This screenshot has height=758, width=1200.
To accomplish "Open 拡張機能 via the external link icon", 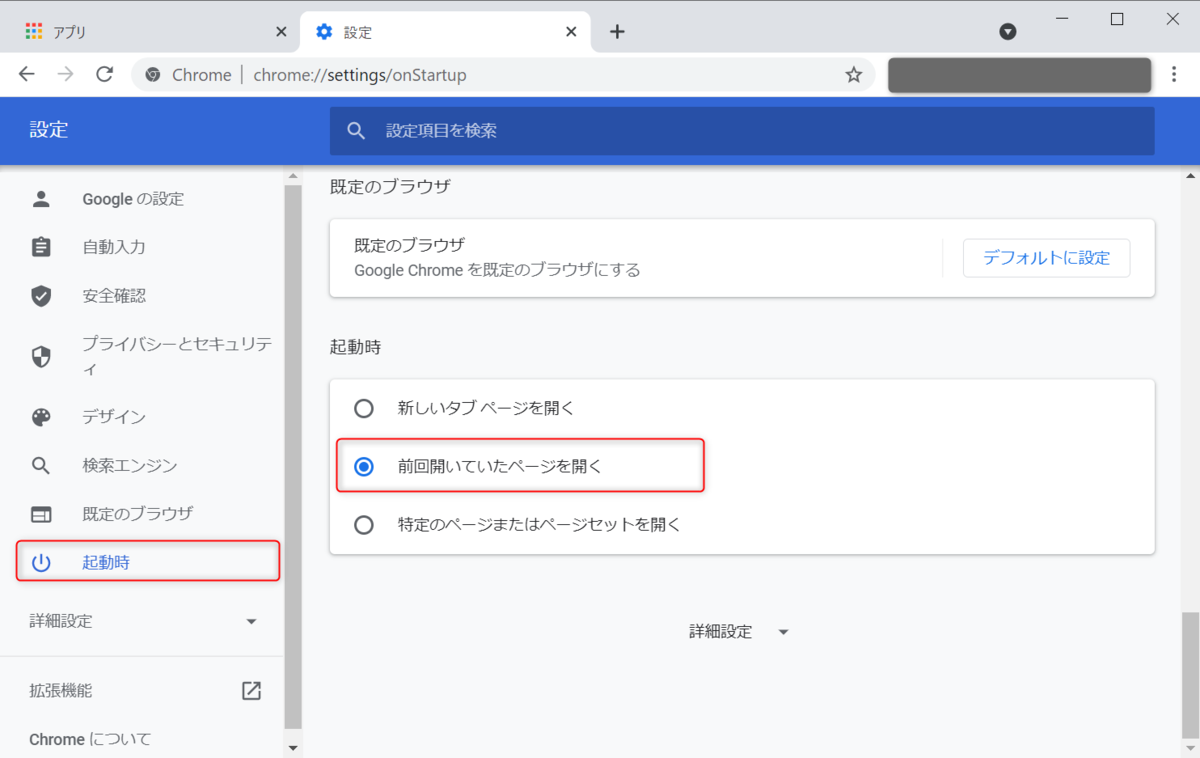I will point(251,690).
